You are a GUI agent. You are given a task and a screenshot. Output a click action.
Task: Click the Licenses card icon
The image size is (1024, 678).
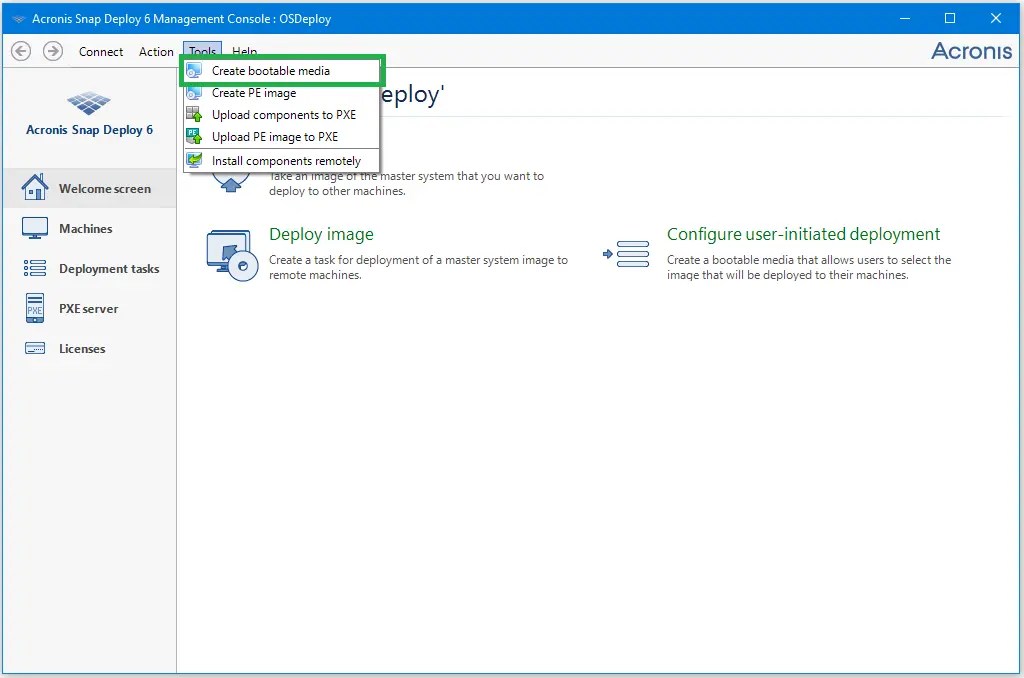(x=35, y=348)
